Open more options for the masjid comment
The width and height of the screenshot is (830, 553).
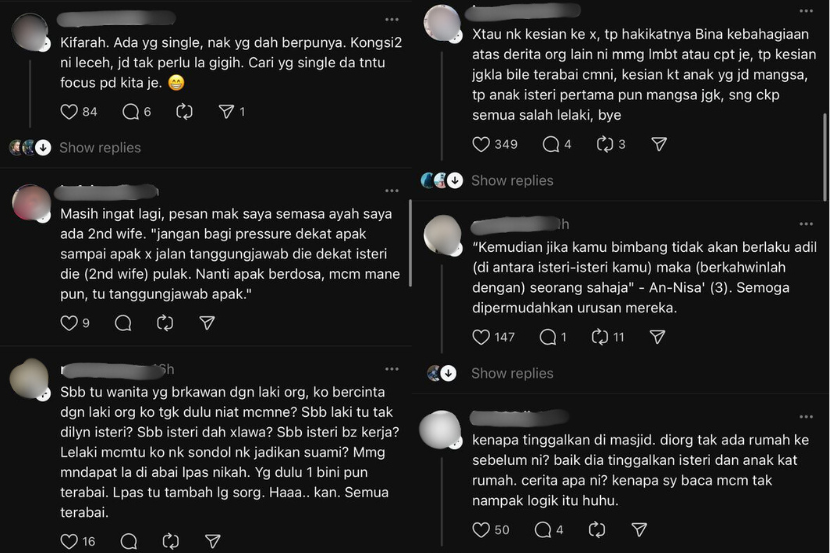[x=806, y=416]
